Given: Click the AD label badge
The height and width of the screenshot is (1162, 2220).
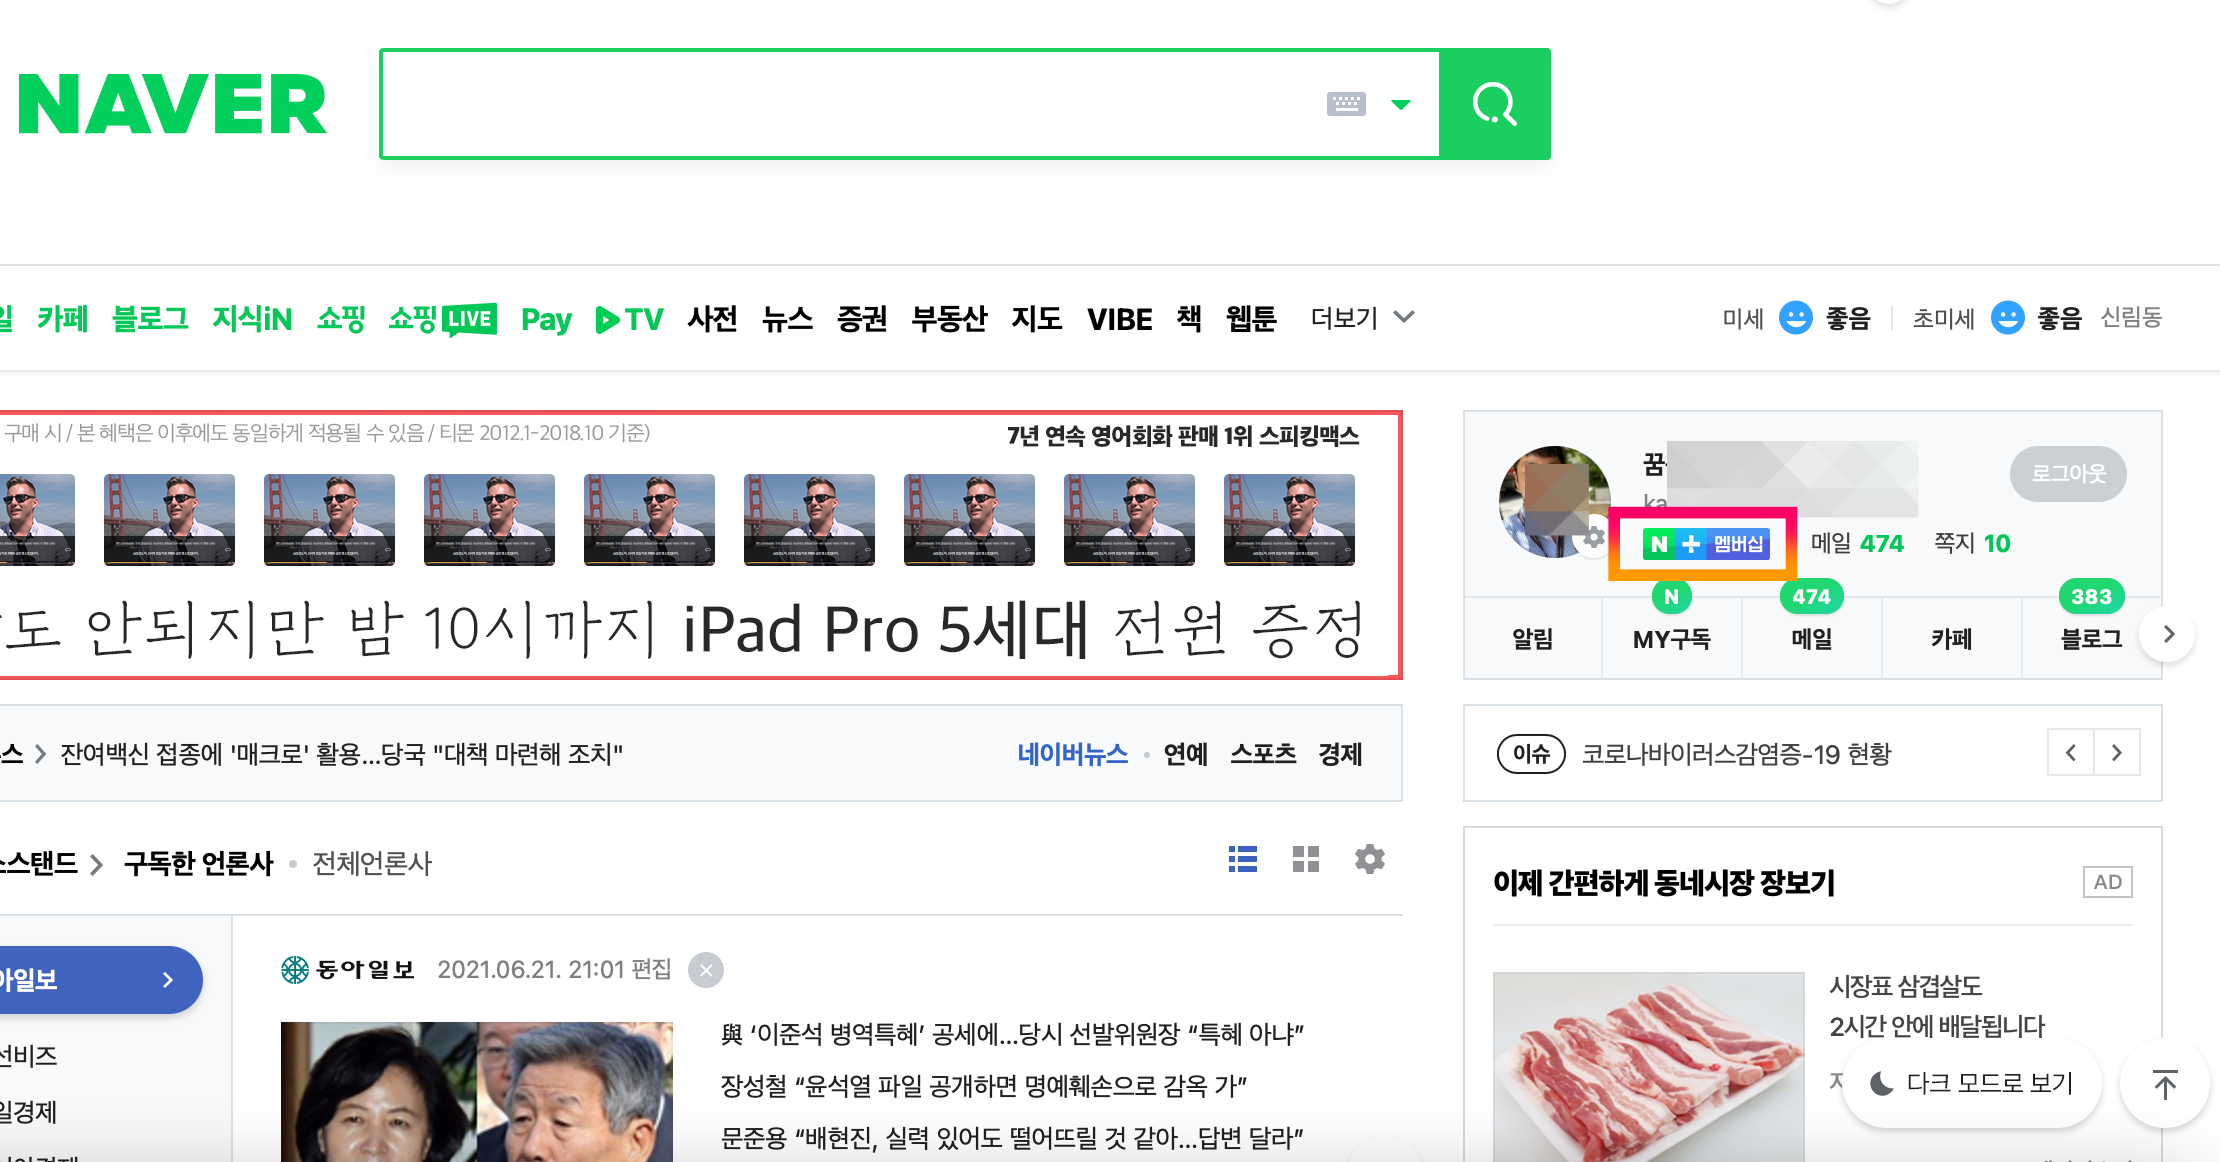Looking at the screenshot, I should (2107, 882).
